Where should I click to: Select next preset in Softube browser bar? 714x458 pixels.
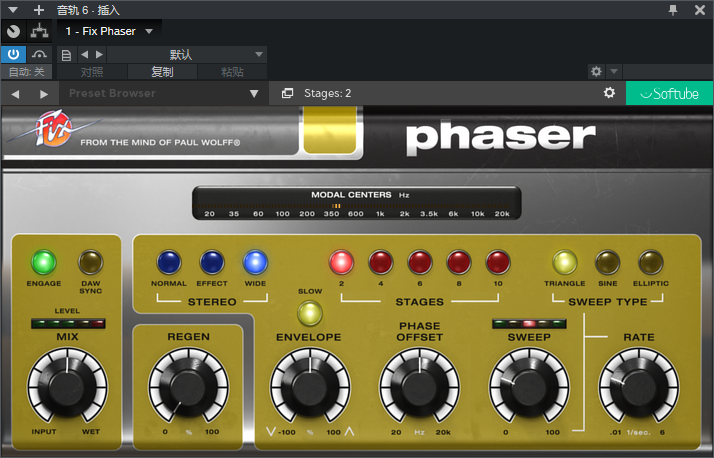tap(44, 94)
